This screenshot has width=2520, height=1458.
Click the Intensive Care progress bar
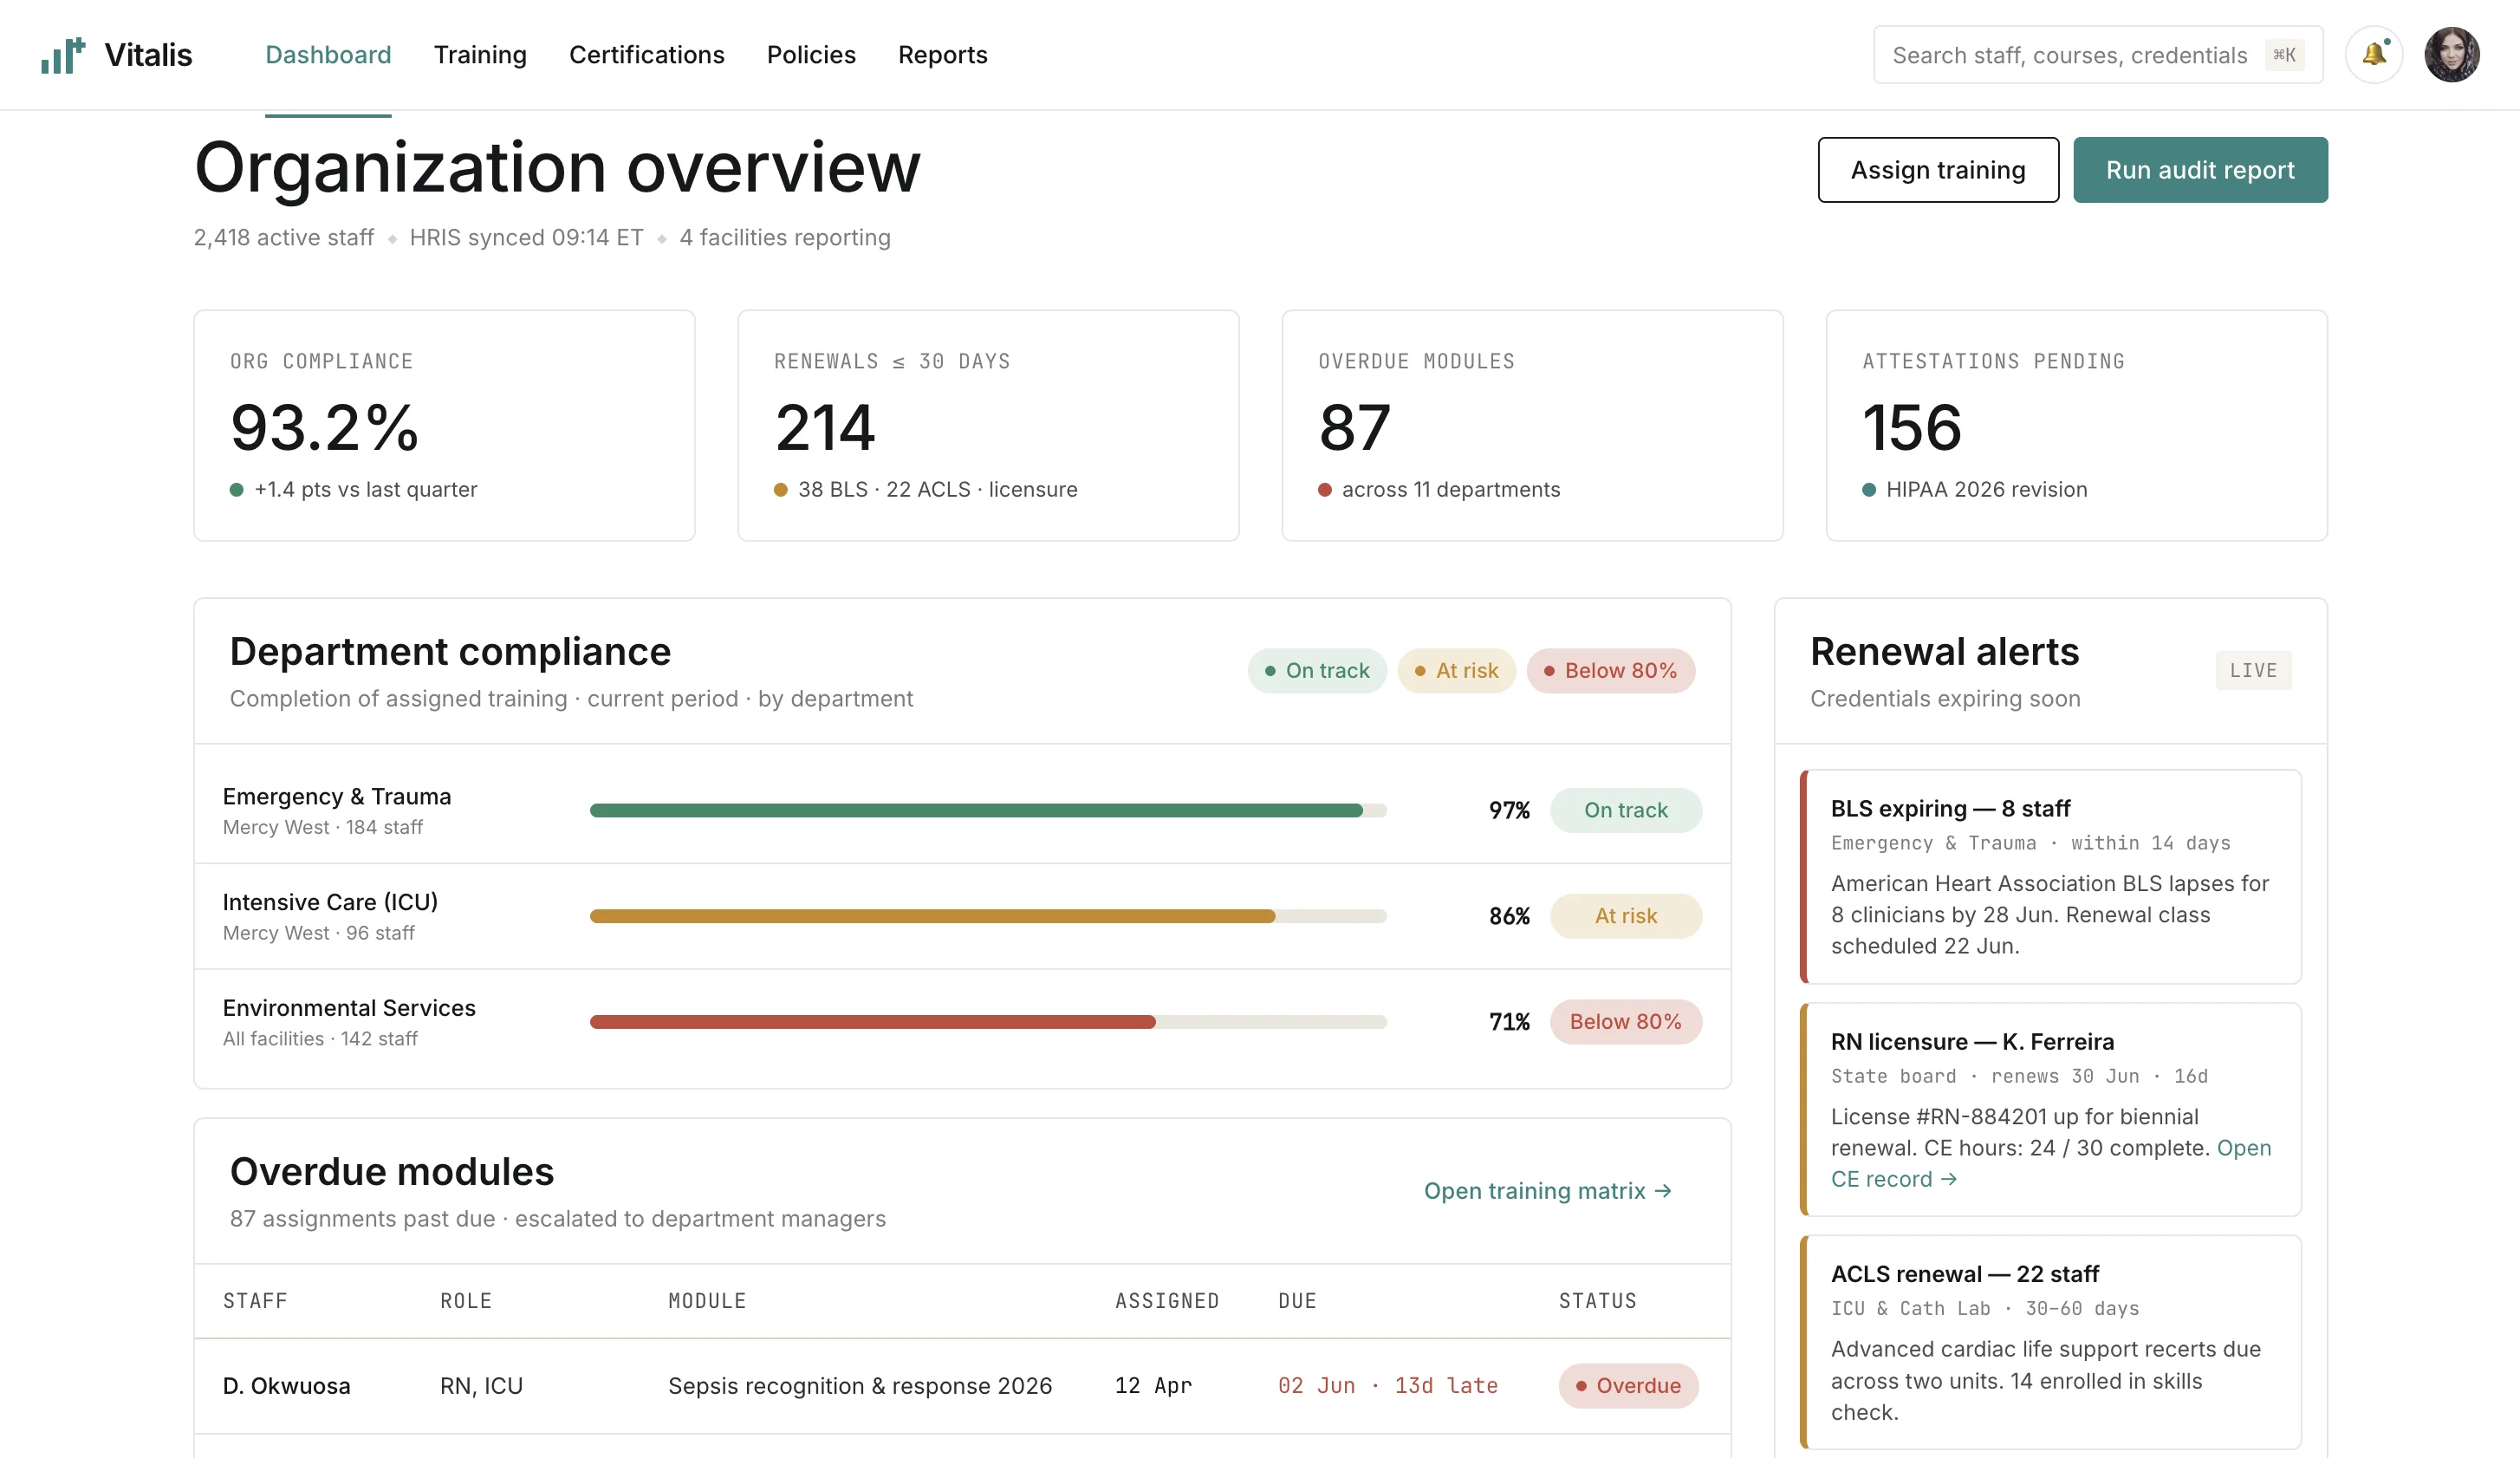pyautogui.click(x=987, y=917)
